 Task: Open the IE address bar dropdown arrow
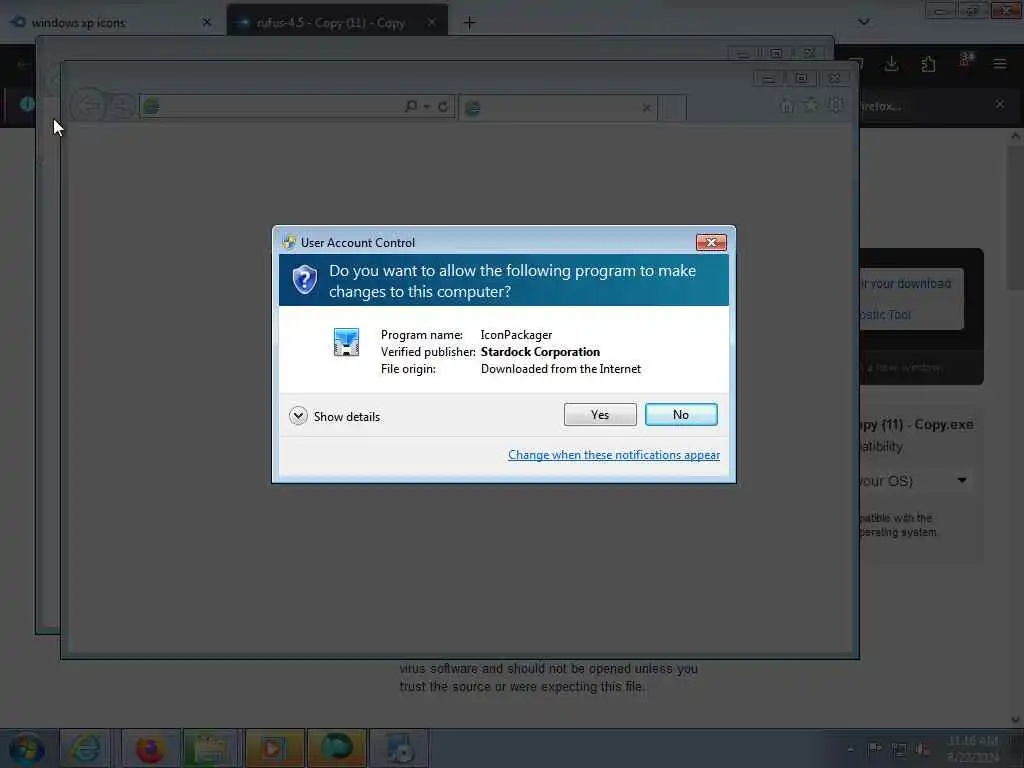click(x=426, y=106)
